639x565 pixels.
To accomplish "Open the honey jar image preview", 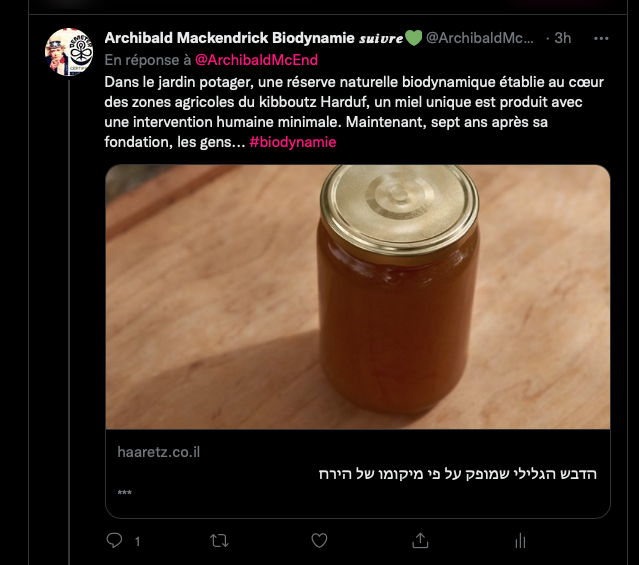I will (357, 297).
